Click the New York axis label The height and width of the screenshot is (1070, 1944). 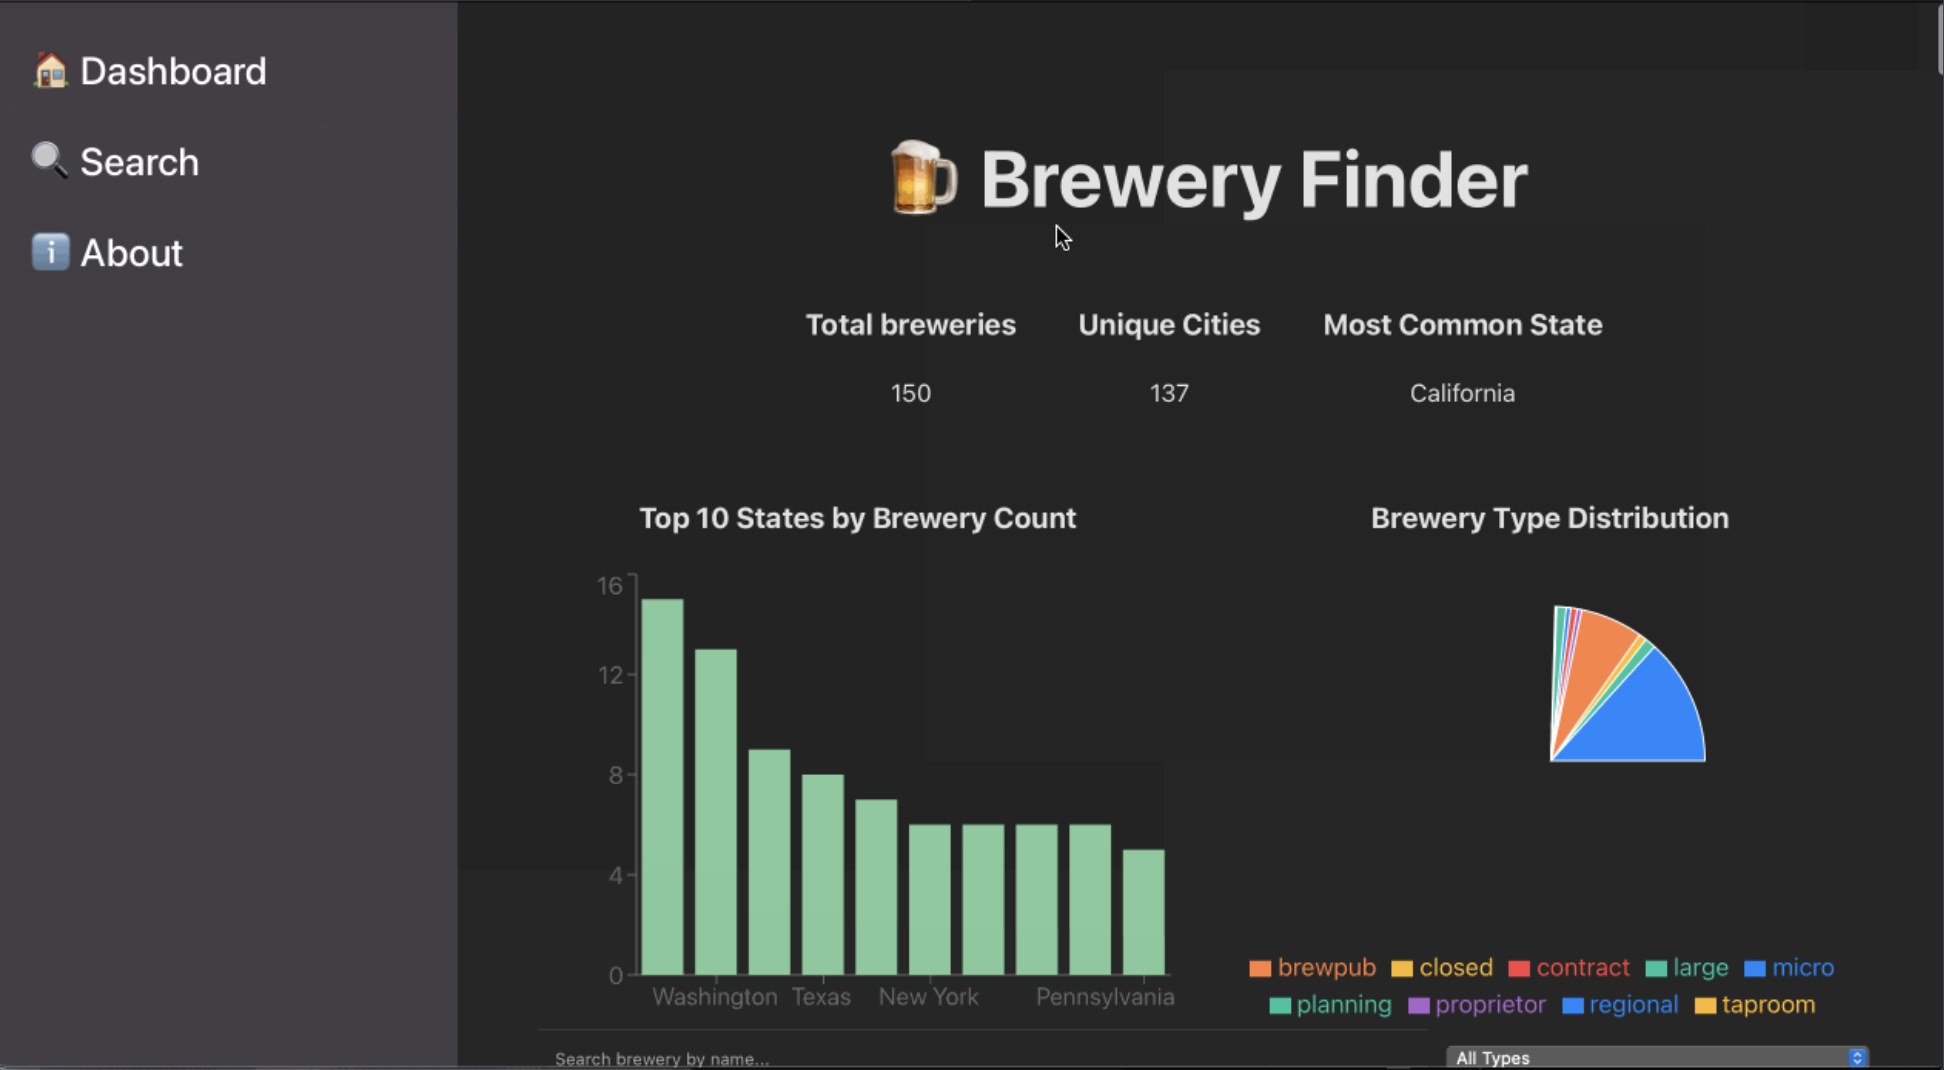(x=928, y=997)
